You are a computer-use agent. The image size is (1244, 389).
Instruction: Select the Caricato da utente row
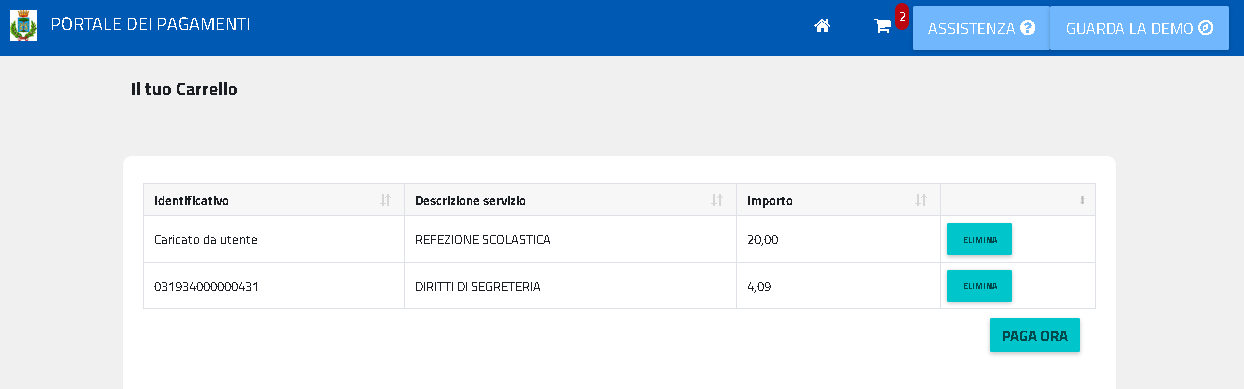(619, 239)
